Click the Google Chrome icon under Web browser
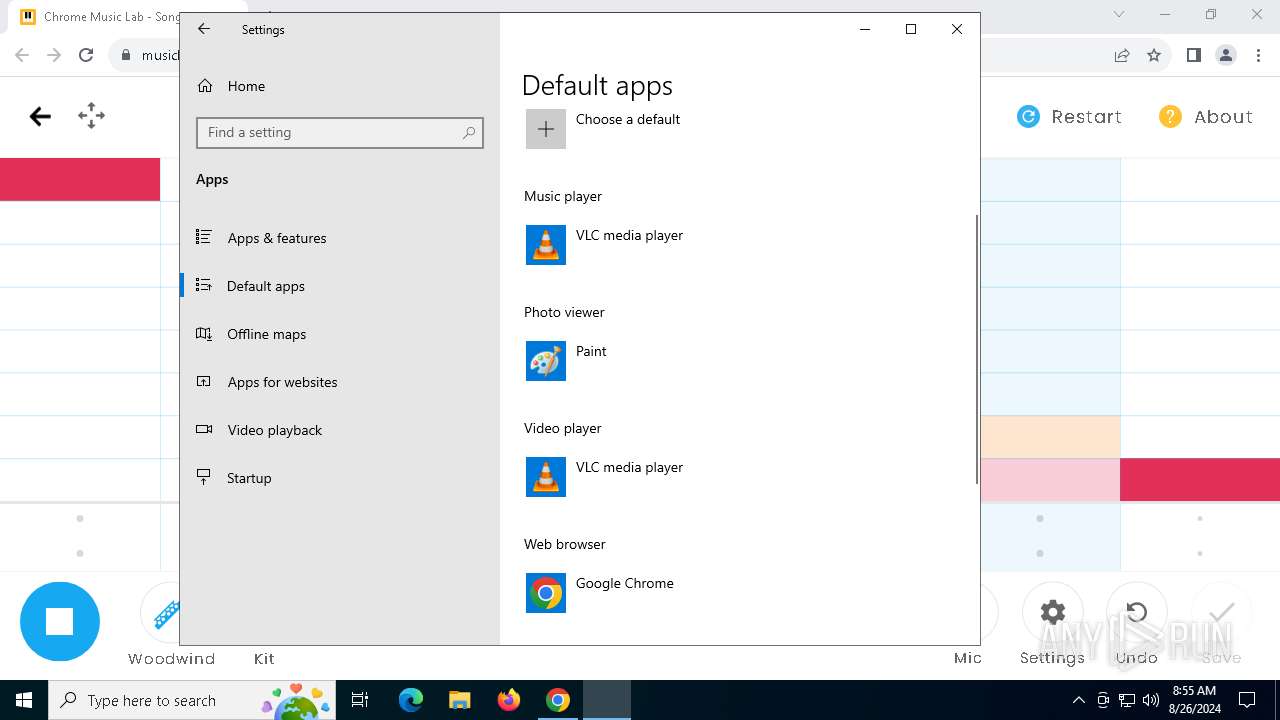This screenshot has width=1280, height=720. click(546, 593)
